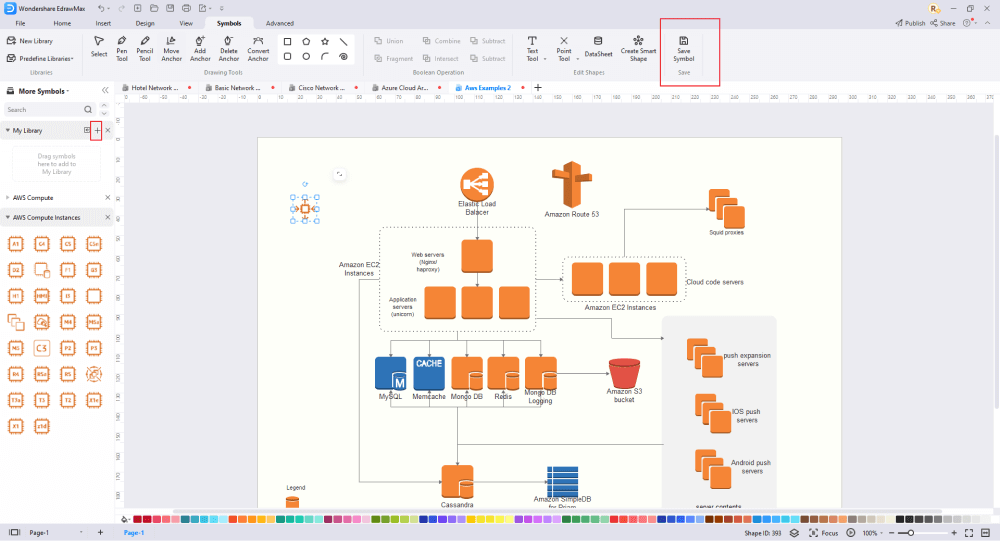
Task: Click New Library button
Action: click(30, 41)
